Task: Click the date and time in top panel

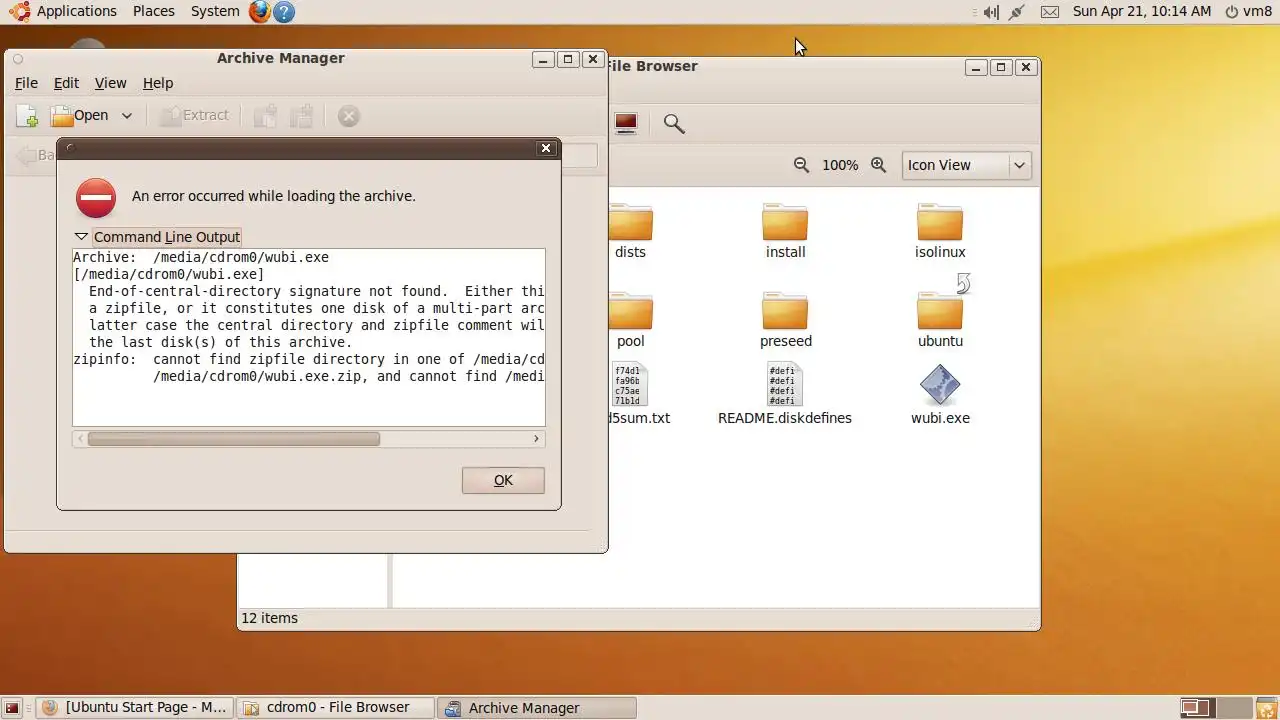Action: [x=1142, y=11]
